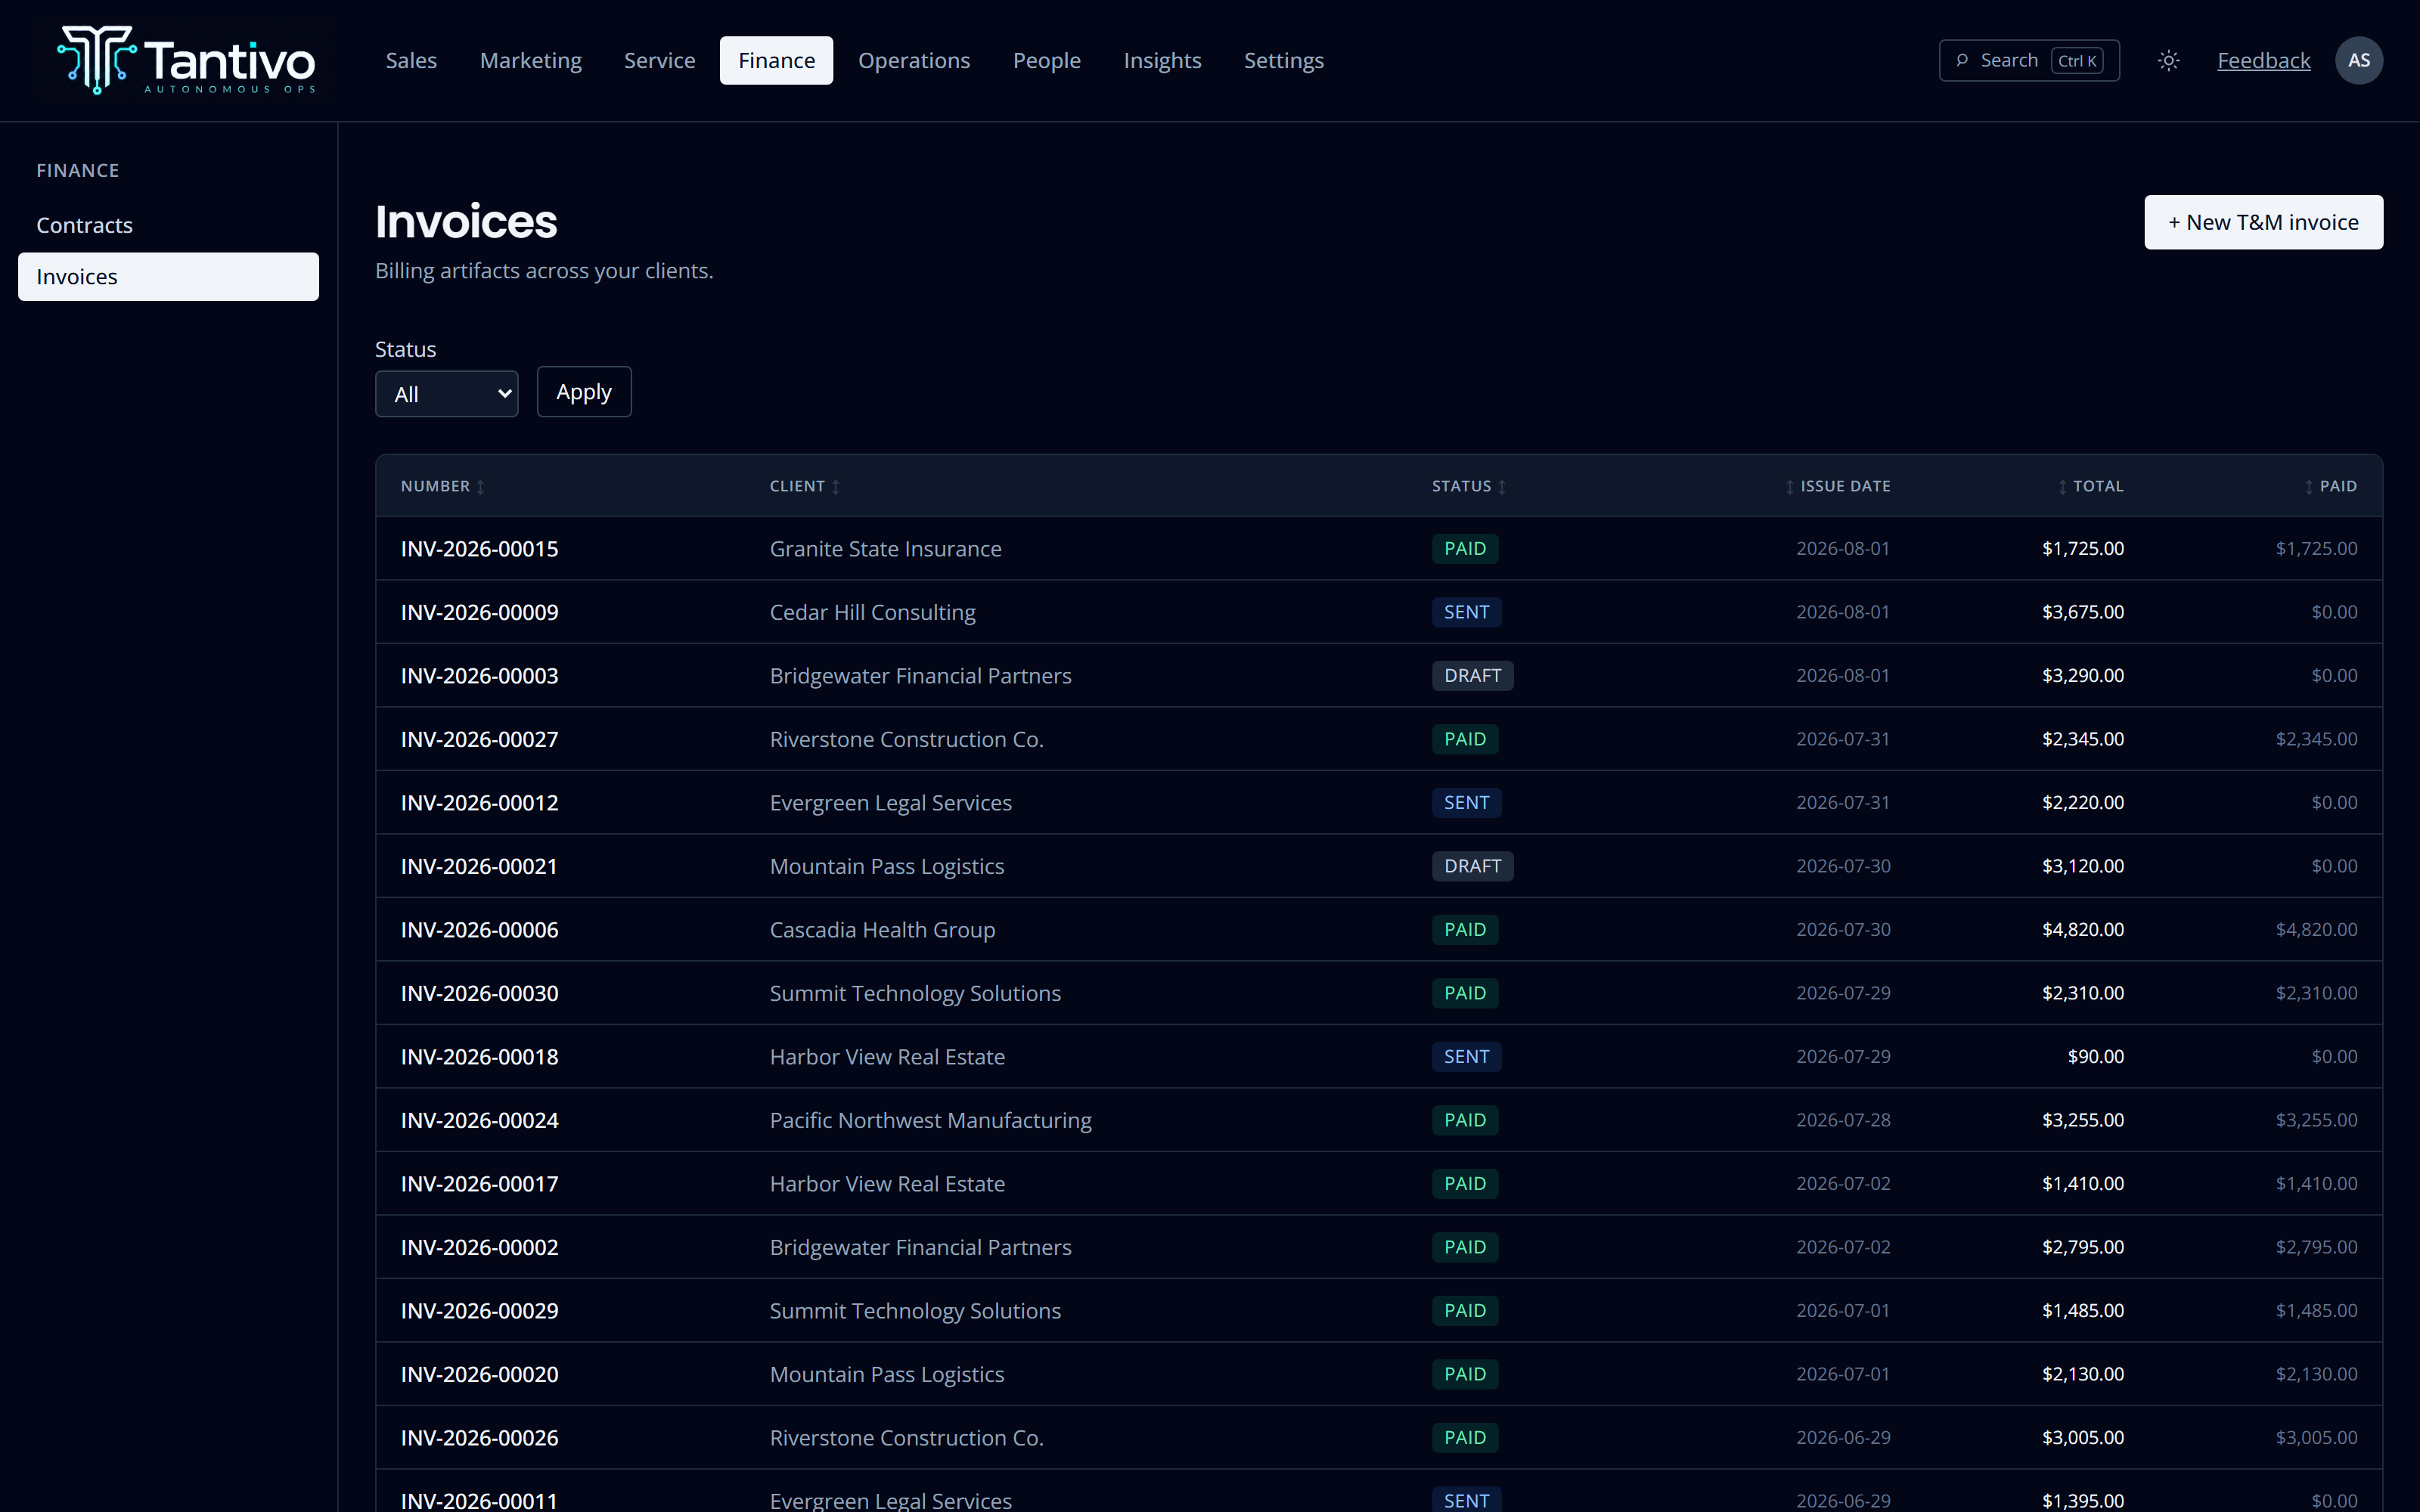
Task: Select the Finance tab
Action: 776,61
